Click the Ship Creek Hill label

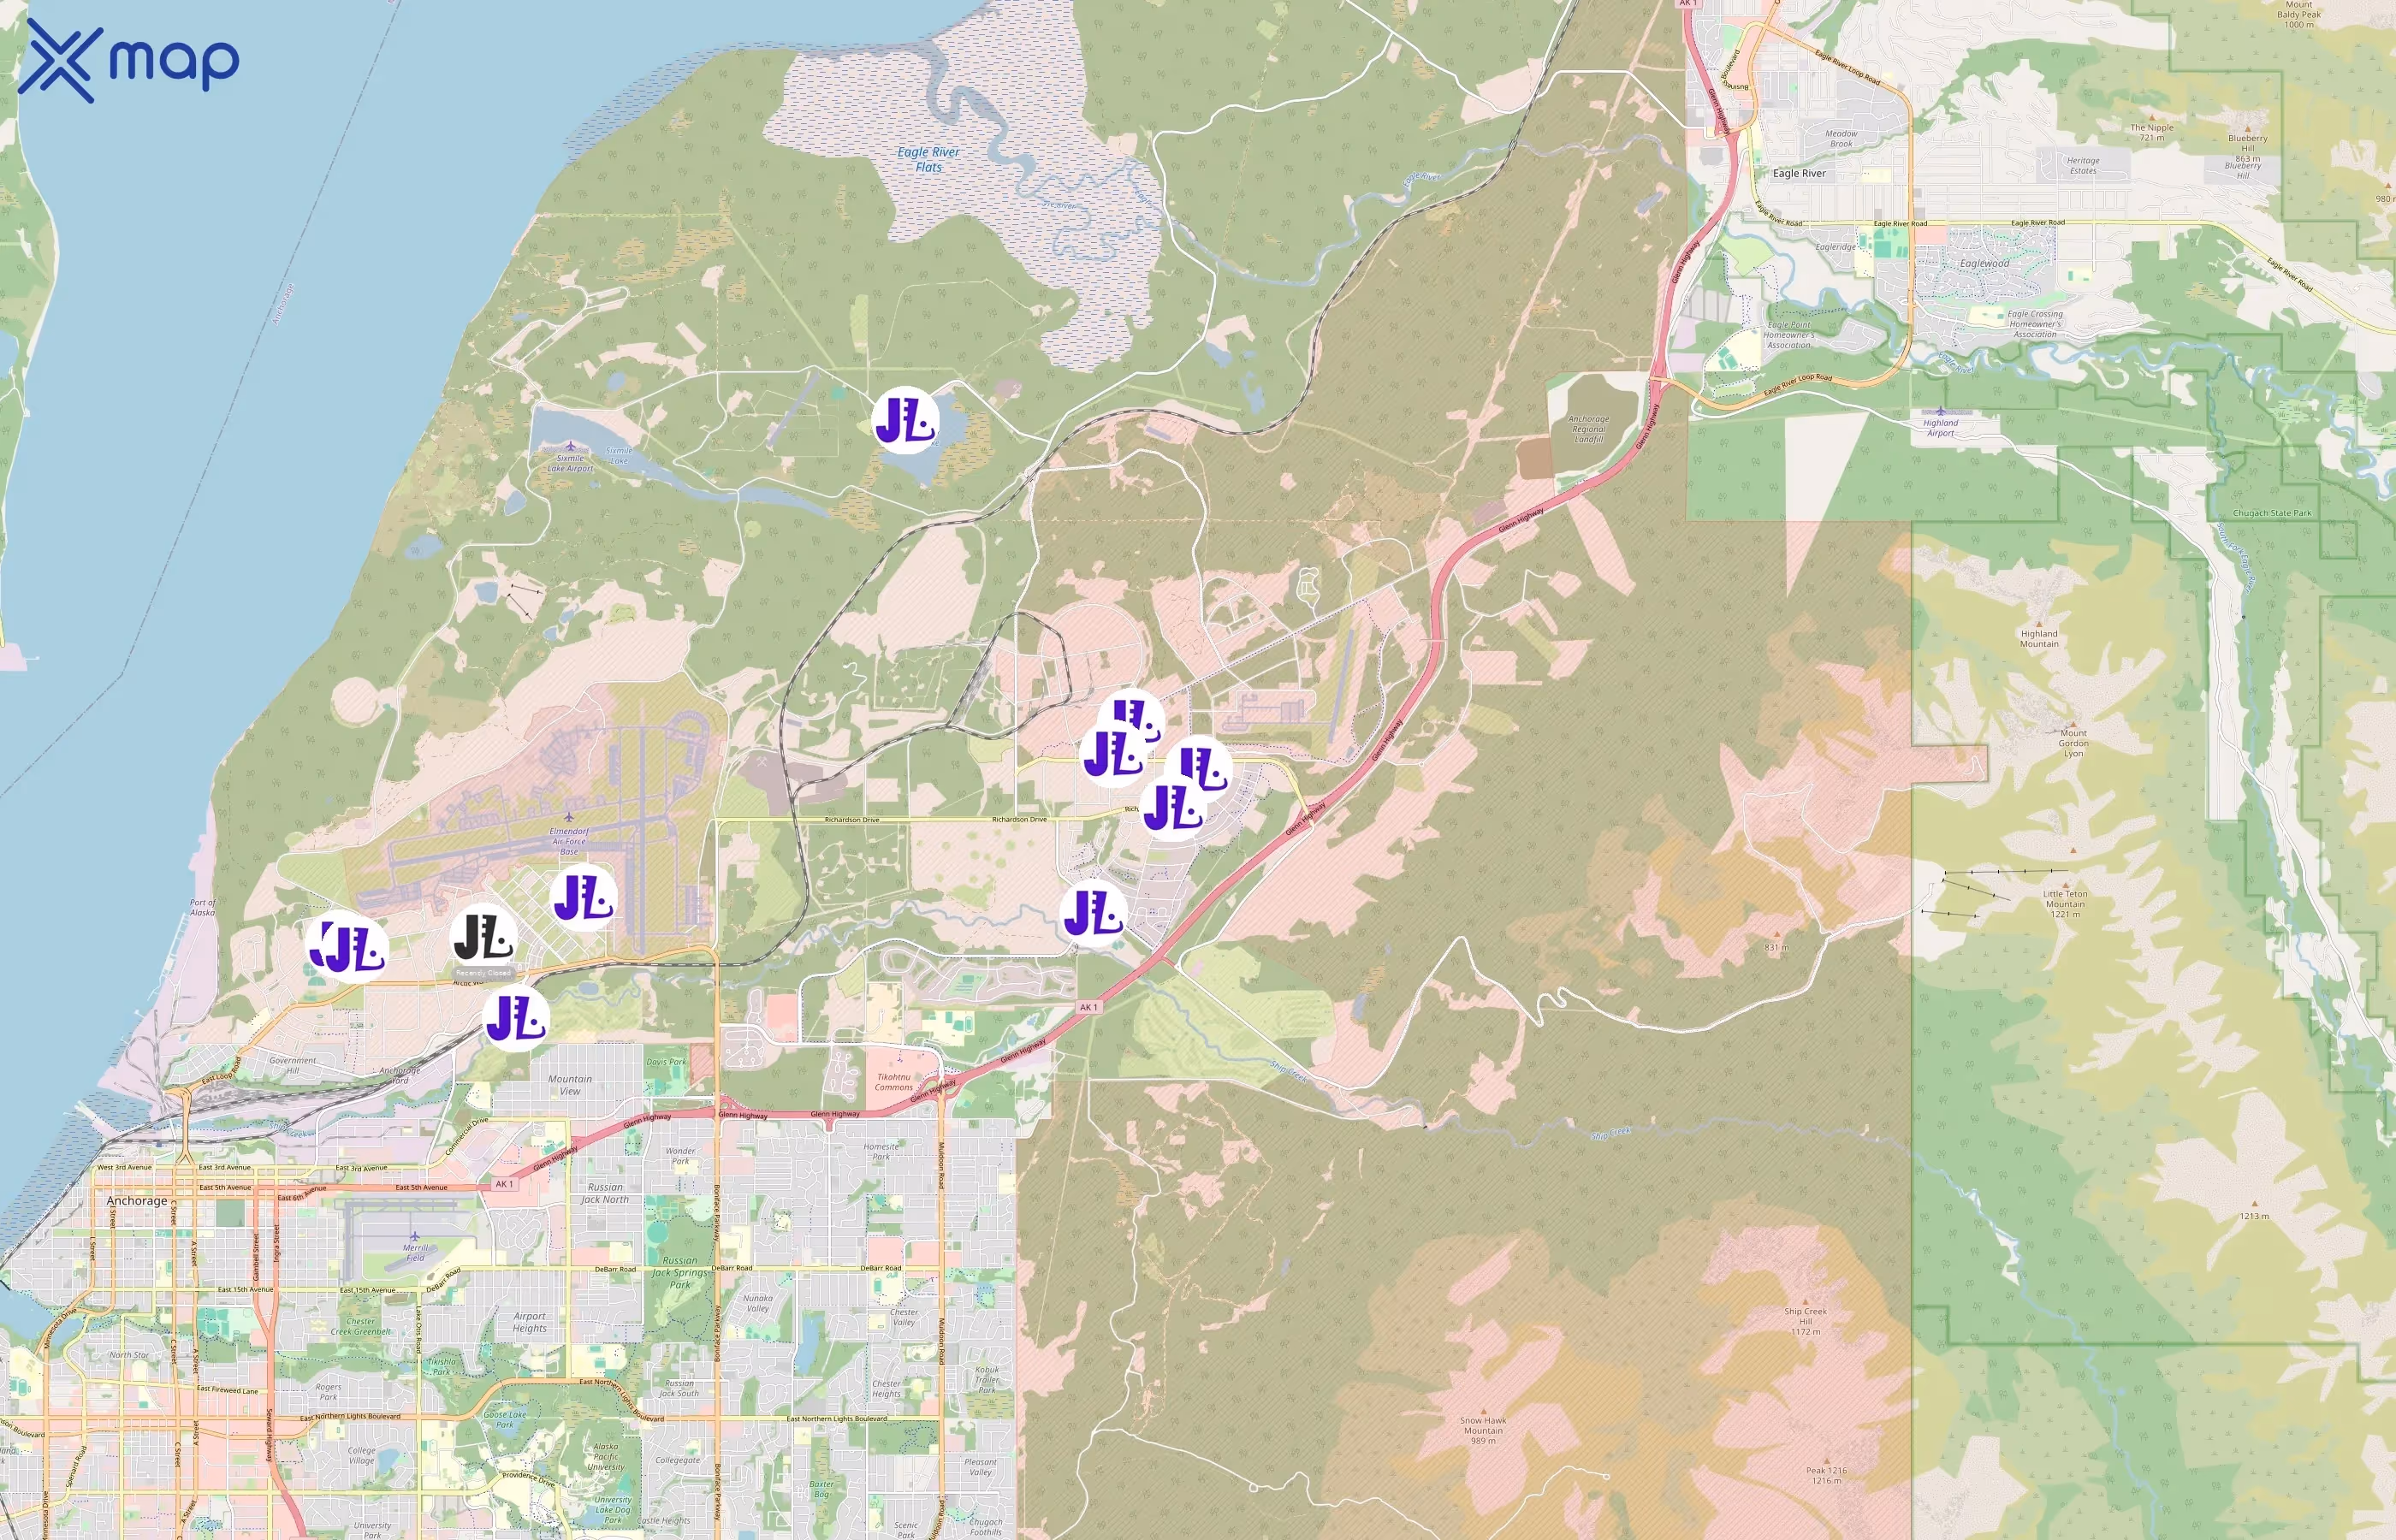click(x=1805, y=1321)
